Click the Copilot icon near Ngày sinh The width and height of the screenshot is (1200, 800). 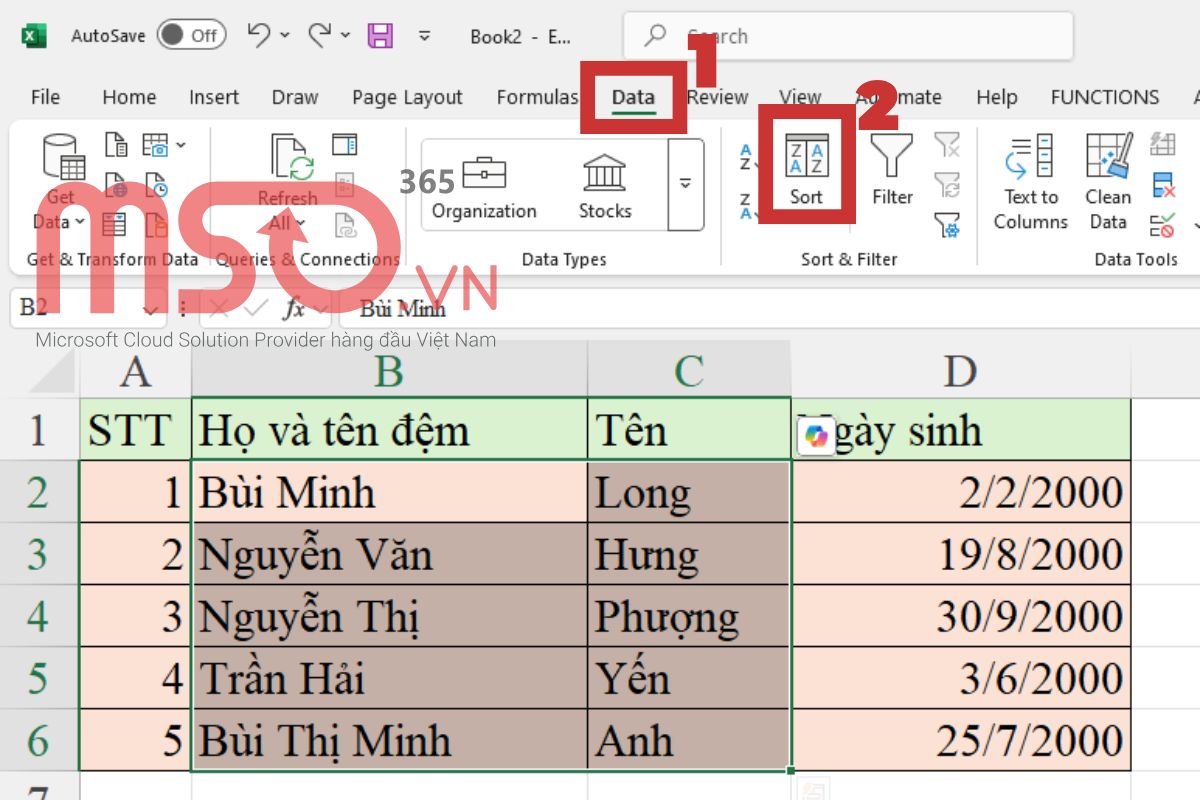817,437
